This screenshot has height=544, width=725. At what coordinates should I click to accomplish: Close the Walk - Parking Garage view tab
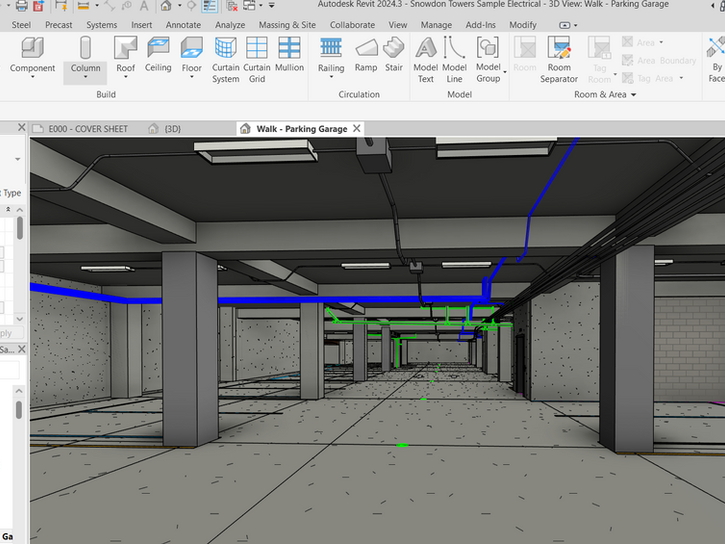(356, 128)
